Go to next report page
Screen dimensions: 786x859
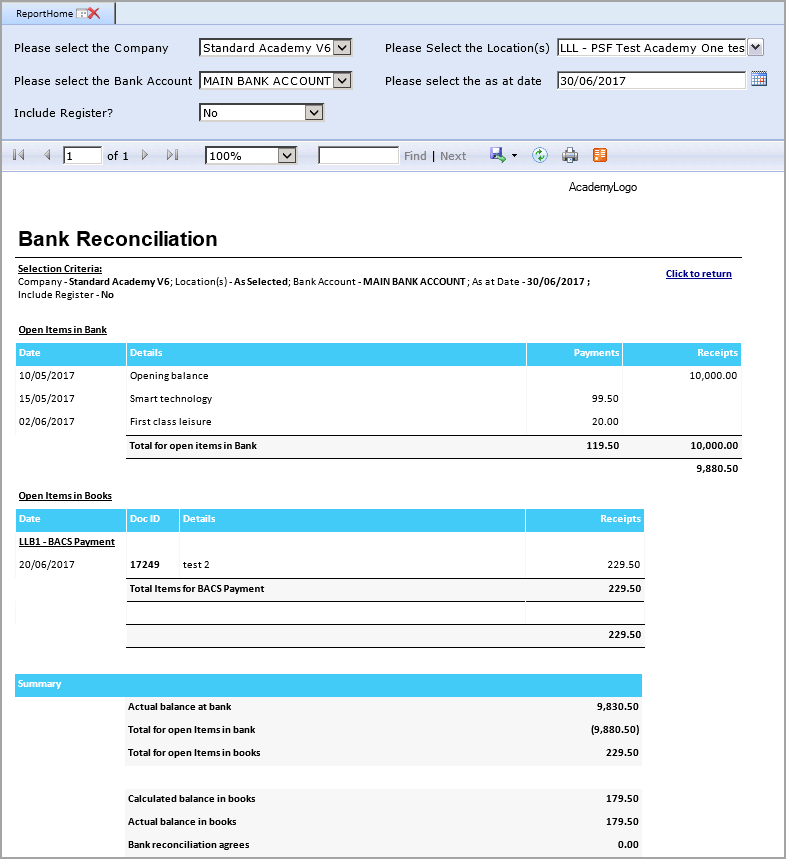(x=145, y=155)
